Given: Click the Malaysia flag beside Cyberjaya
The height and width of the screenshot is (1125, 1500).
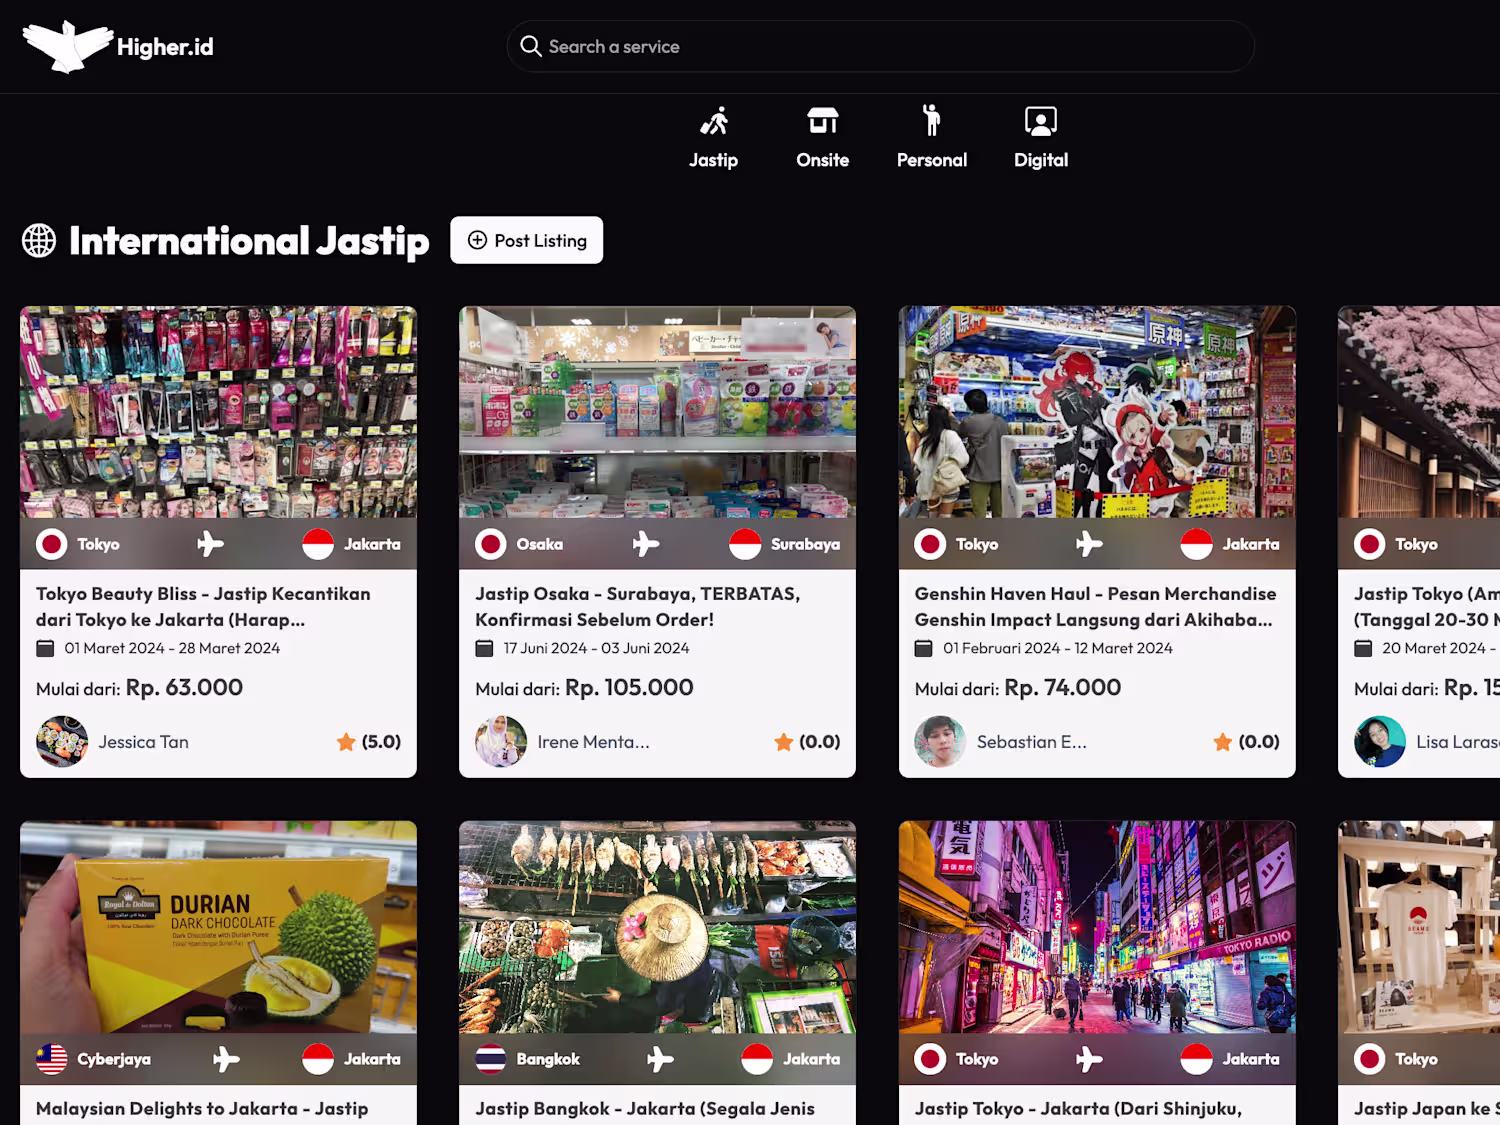Looking at the screenshot, I should click(x=52, y=1059).
